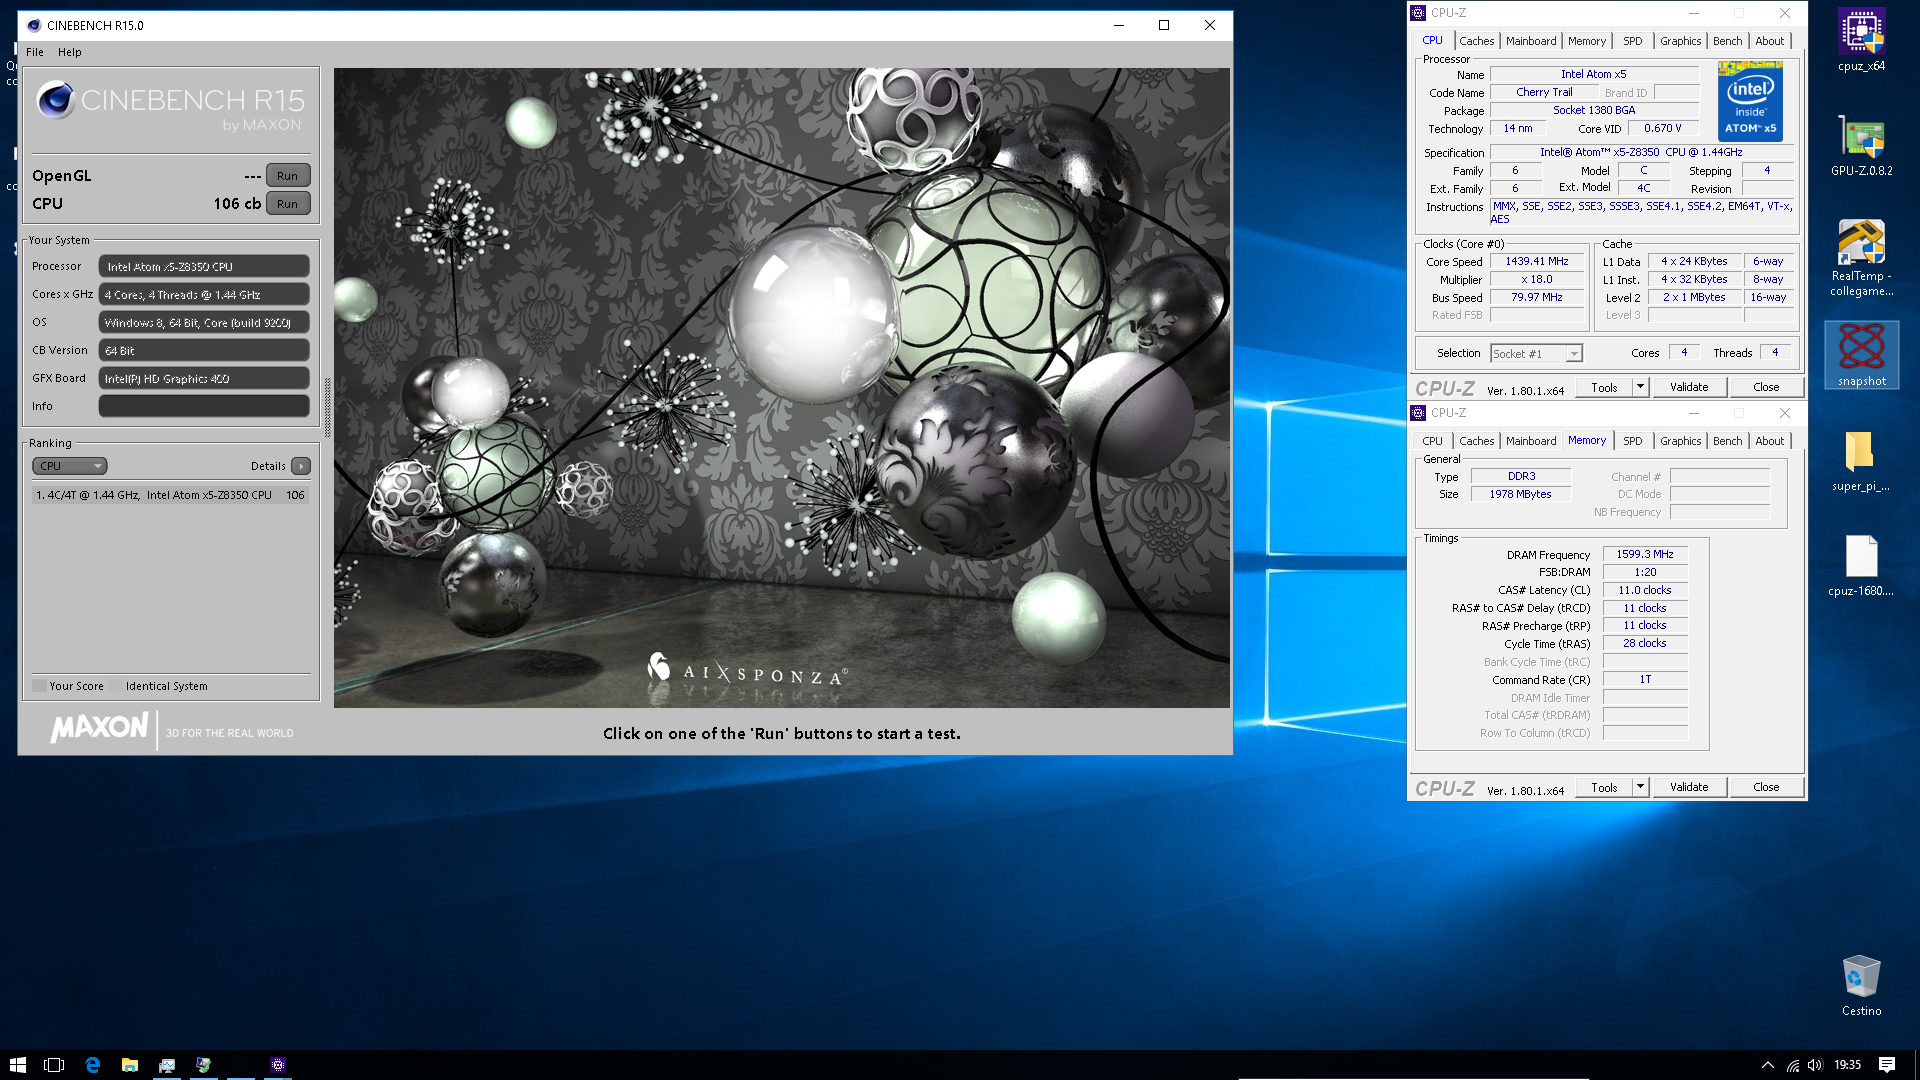Click the Cinebench left panel resize handle
This screenshot has height=1080, width=1920.
327,408
